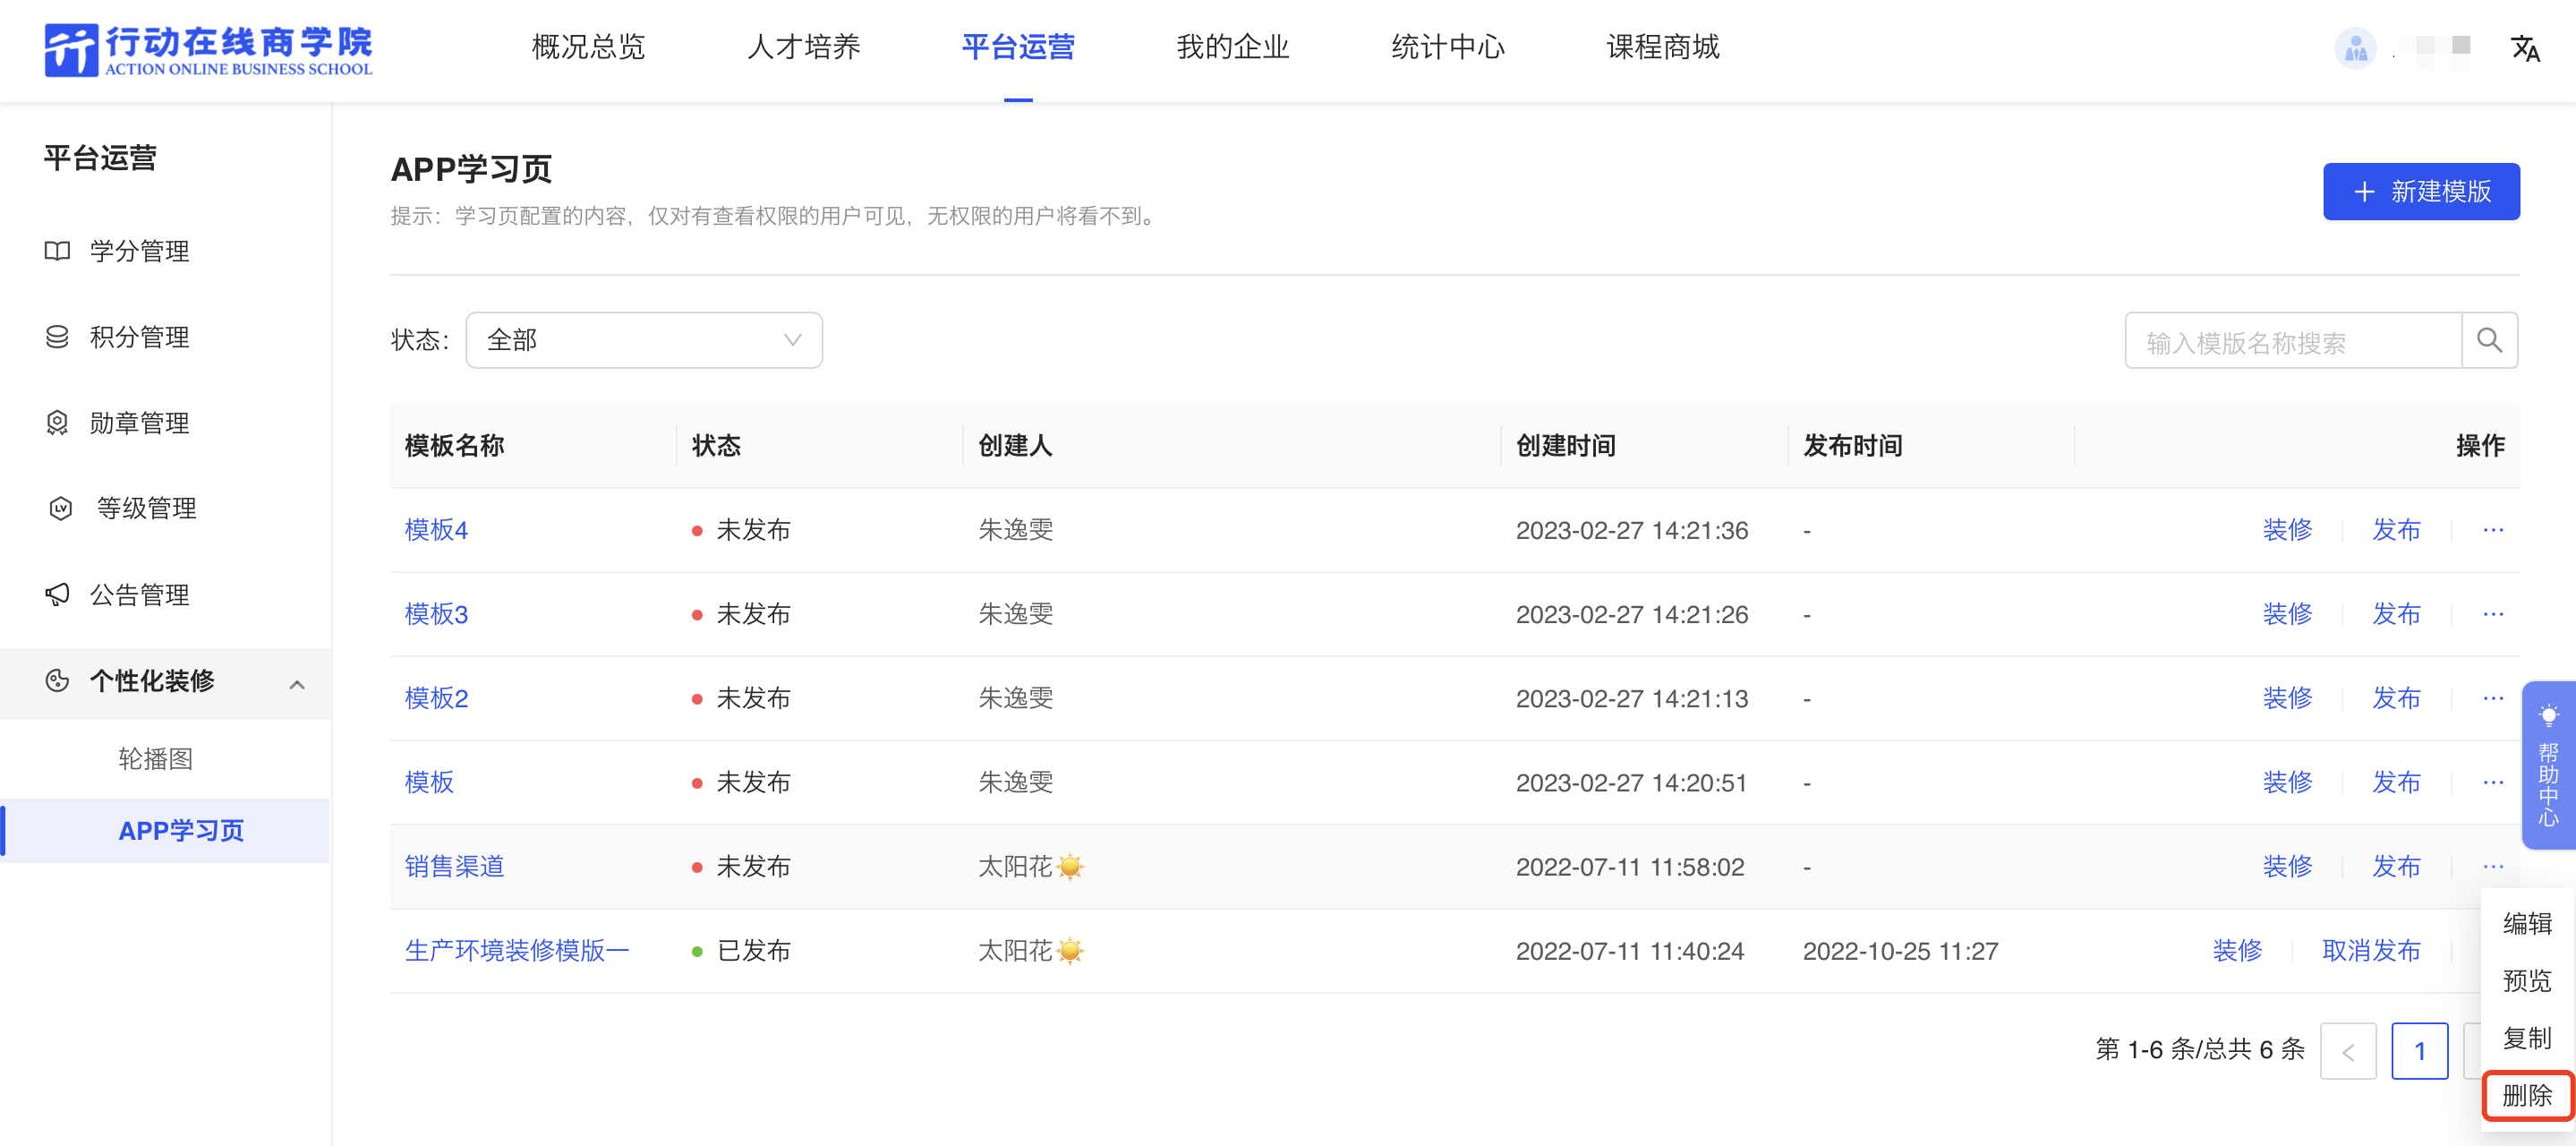Go to previous page arrow
The height and width of the screenshot is (1146, 2576).
coord(2348,1051)
